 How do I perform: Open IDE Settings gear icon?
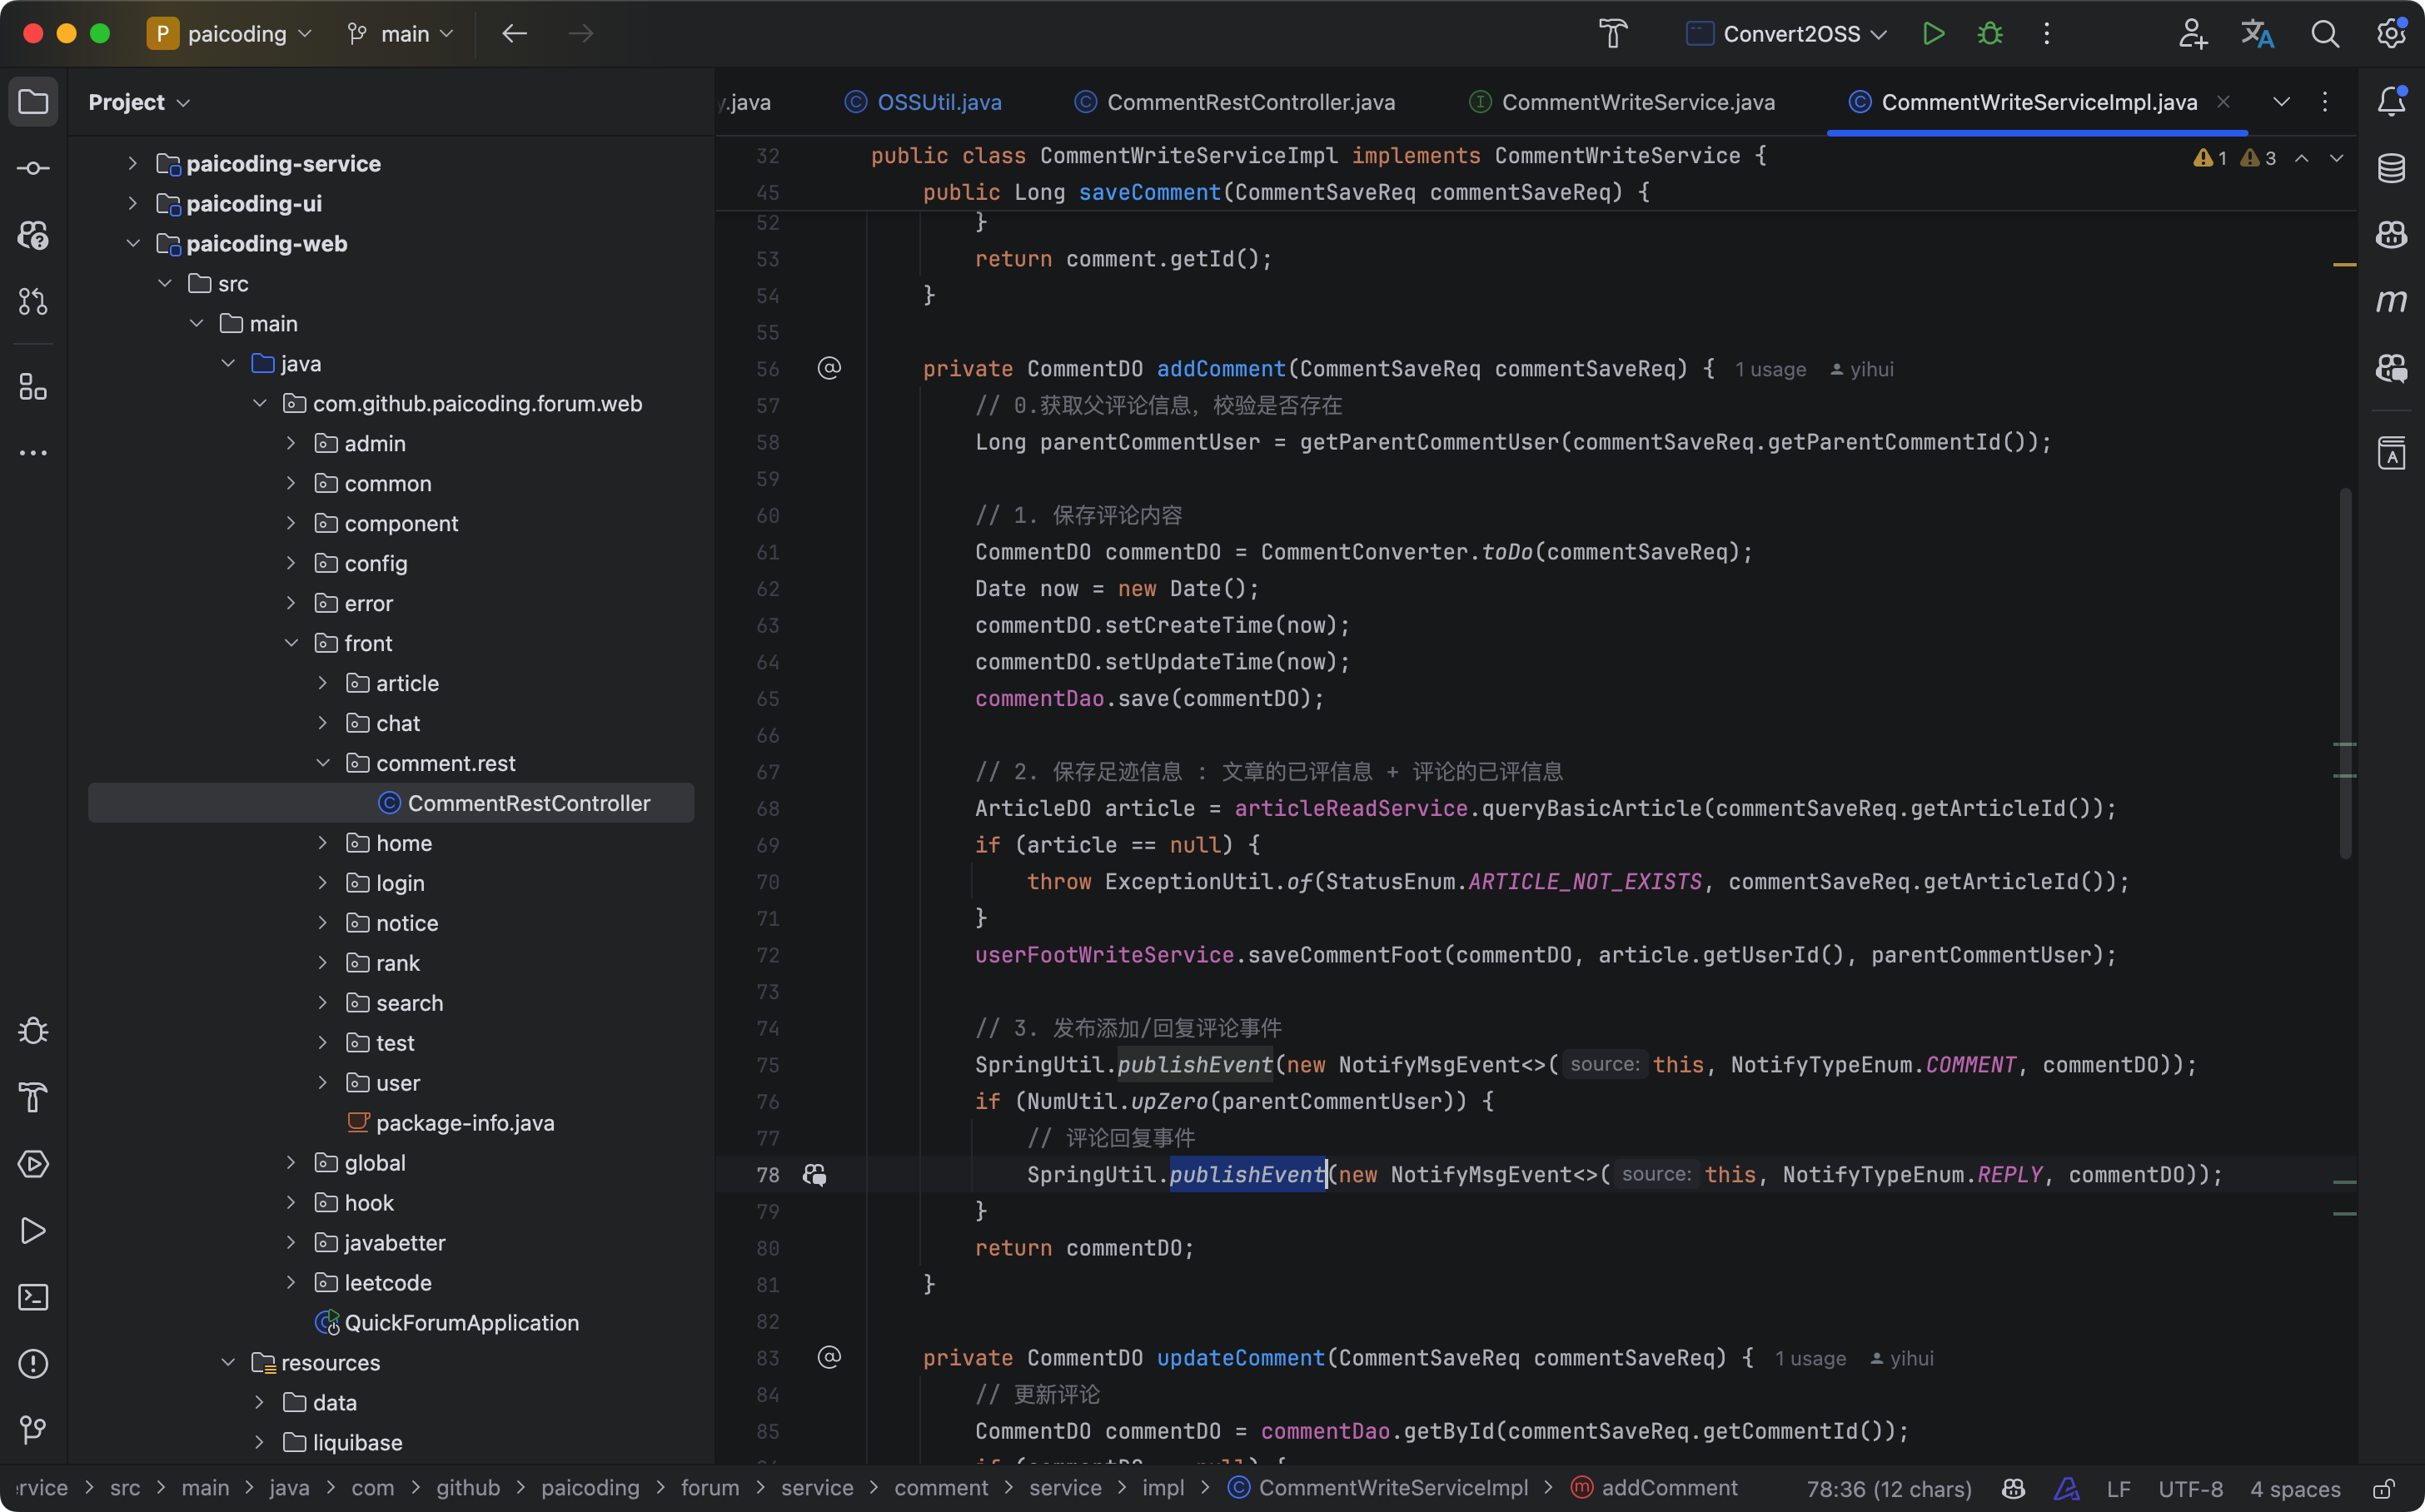(2391, 34)
